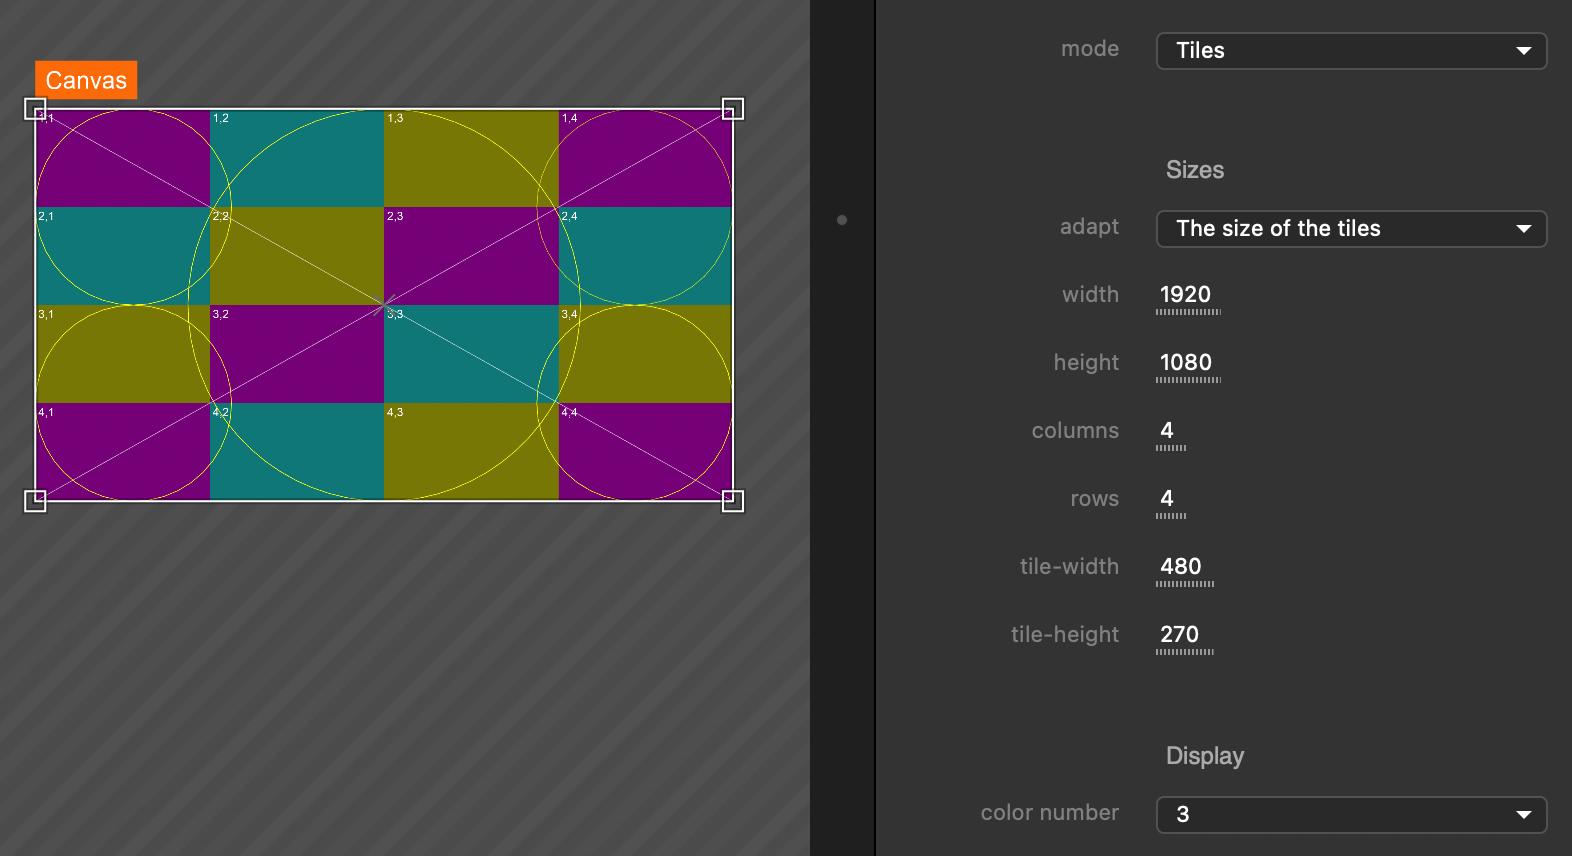
Task: Click the olive tile labeled 4,3
Action: pos(471,452)
